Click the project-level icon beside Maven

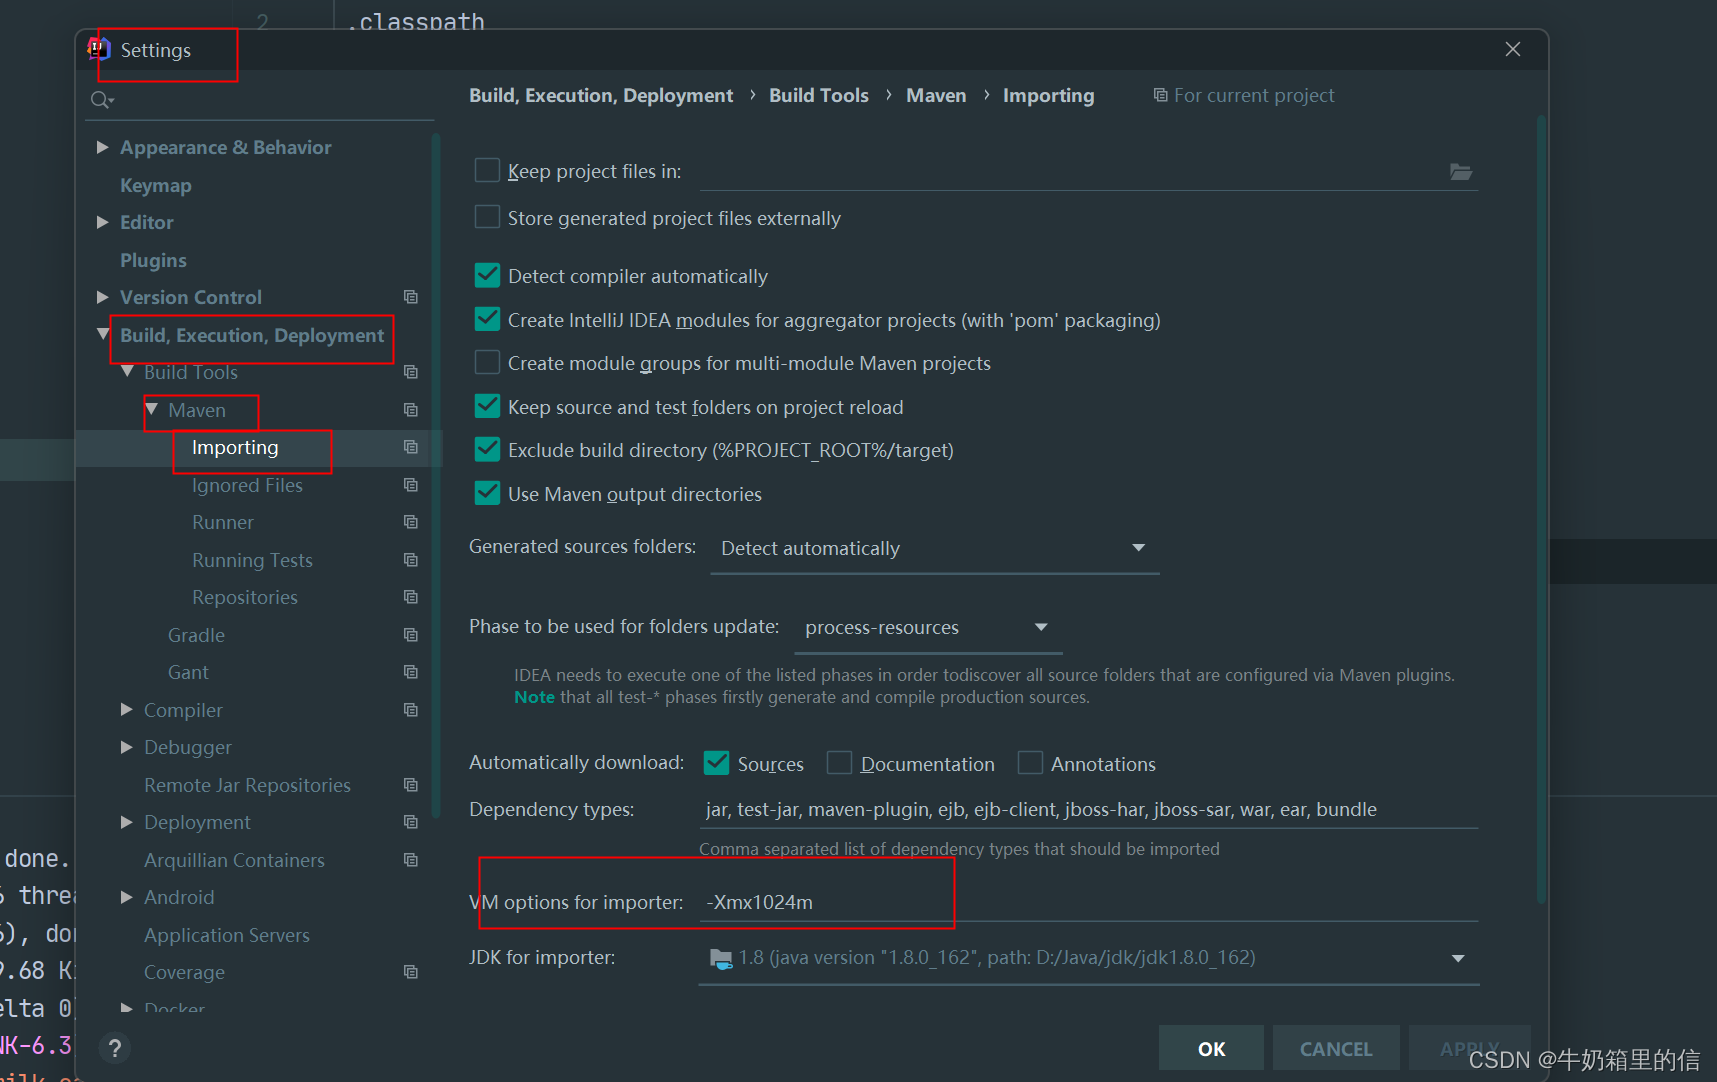410,410
